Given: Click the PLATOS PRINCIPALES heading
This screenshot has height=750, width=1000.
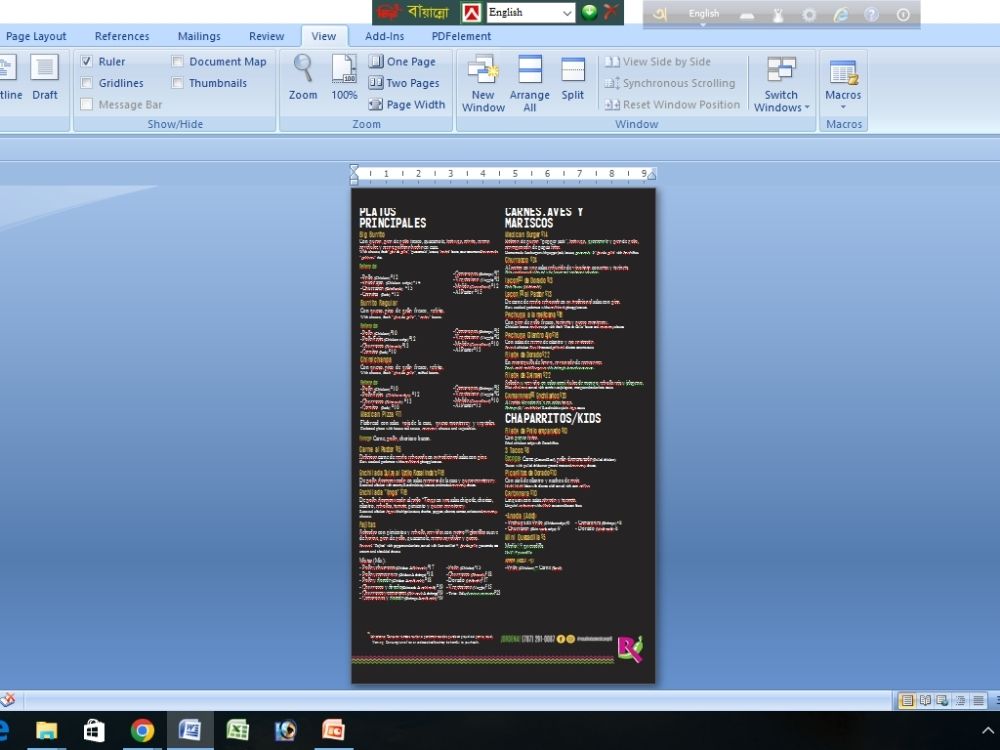Looking at the screenshot, I should (392, 217).
